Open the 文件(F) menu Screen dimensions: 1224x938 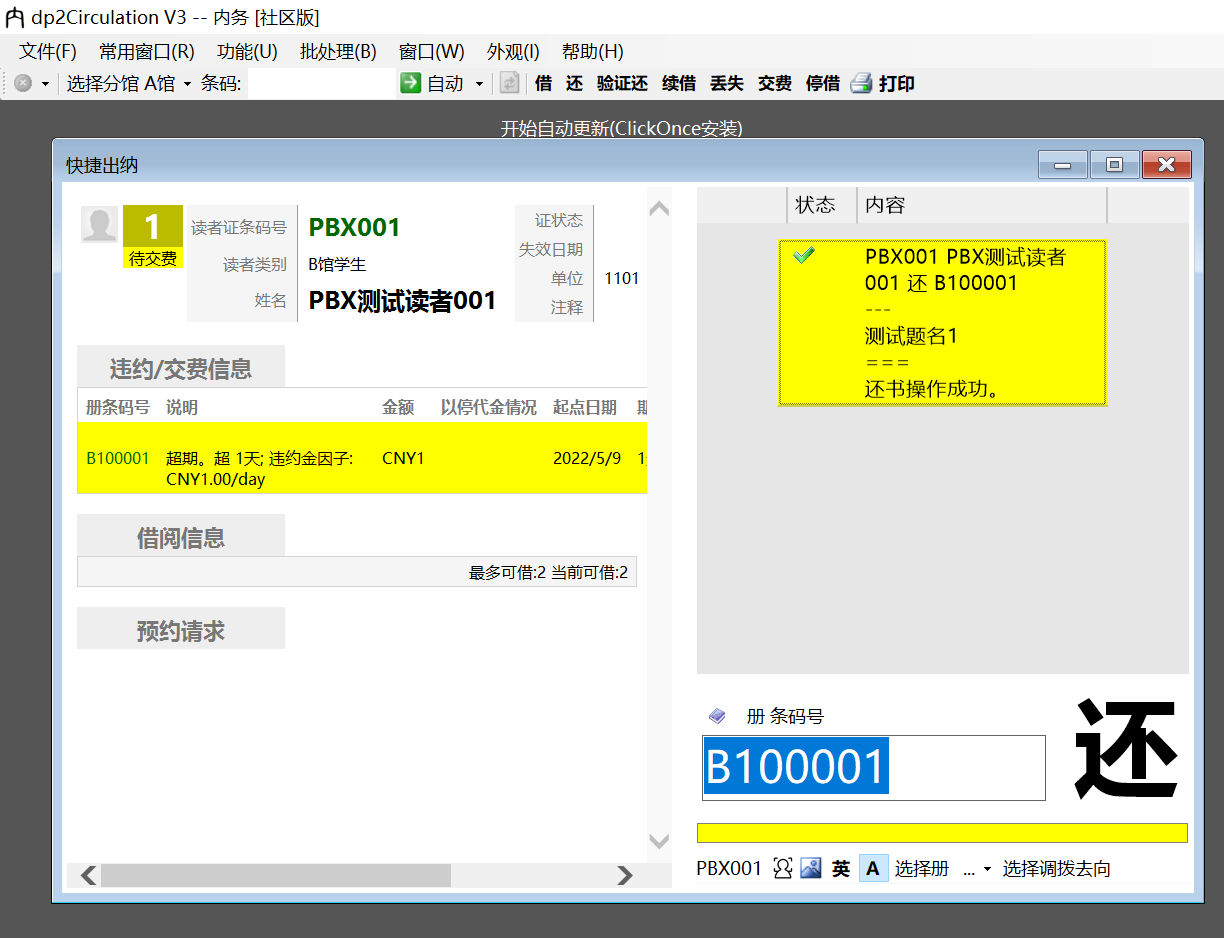(48, 52)
